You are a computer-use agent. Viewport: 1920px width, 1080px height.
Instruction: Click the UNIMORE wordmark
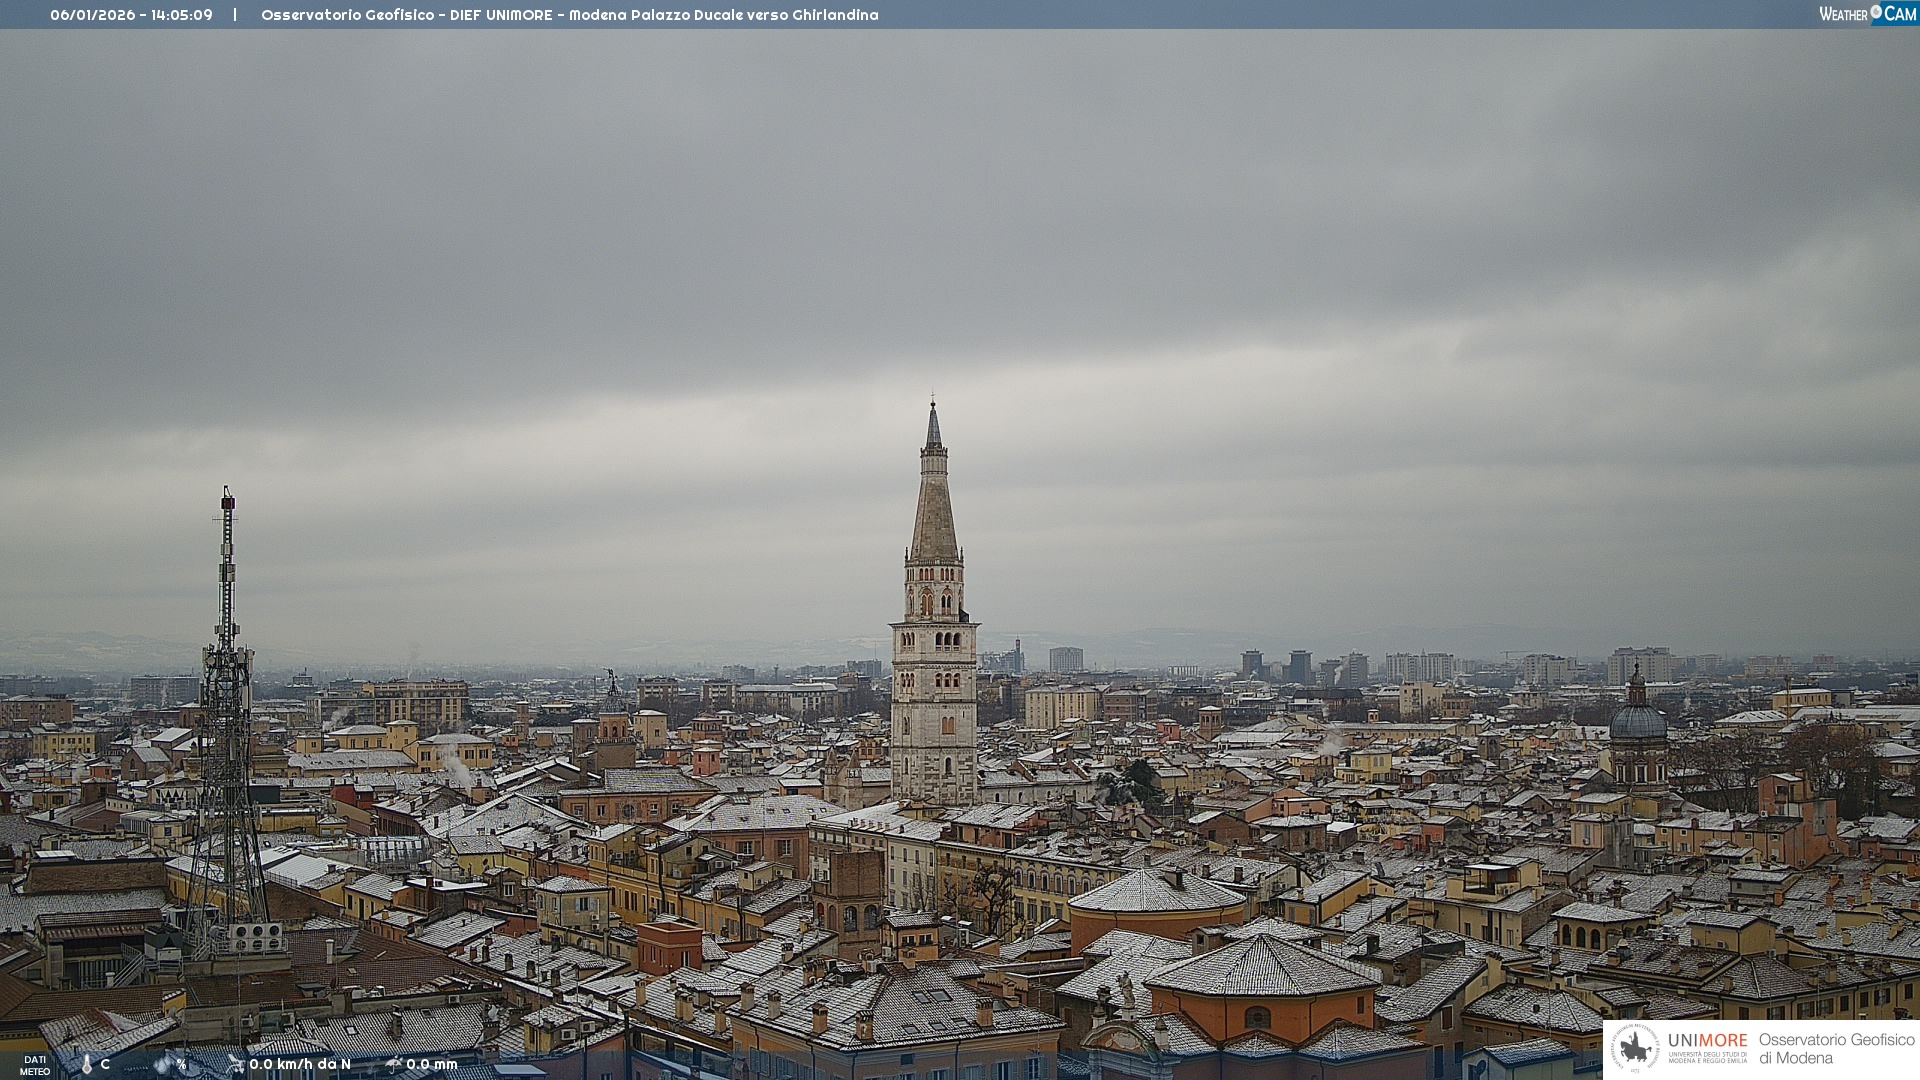[x=1707, y=1040]
